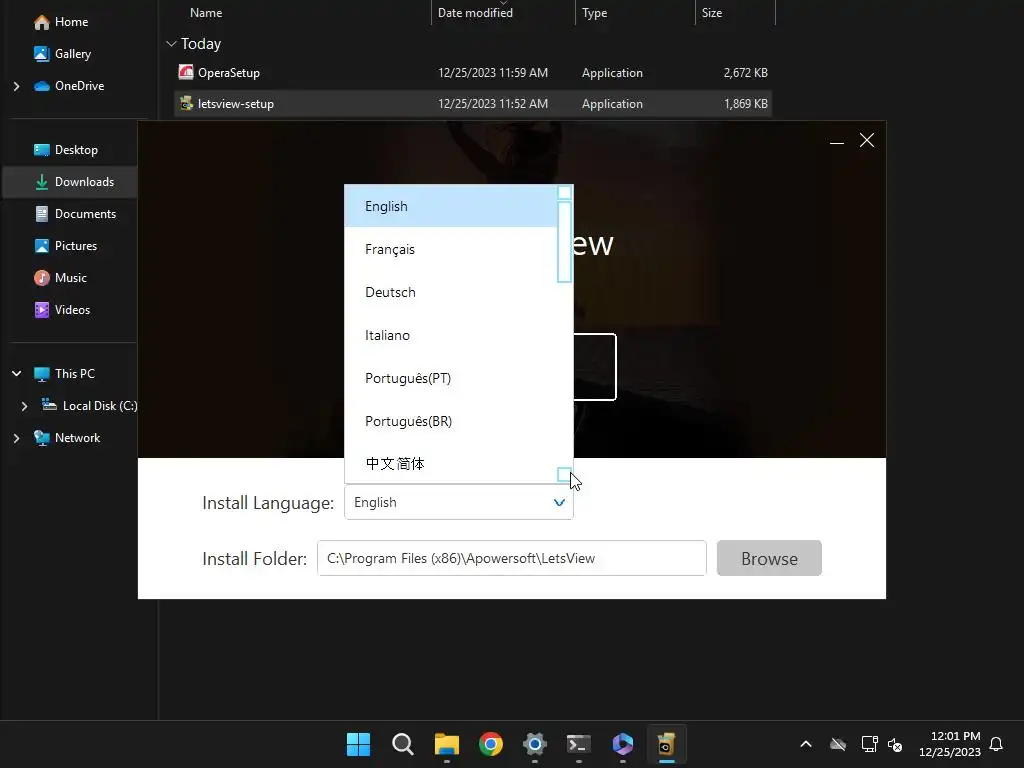Open File Explorer from taskbar

pos(447,744)
